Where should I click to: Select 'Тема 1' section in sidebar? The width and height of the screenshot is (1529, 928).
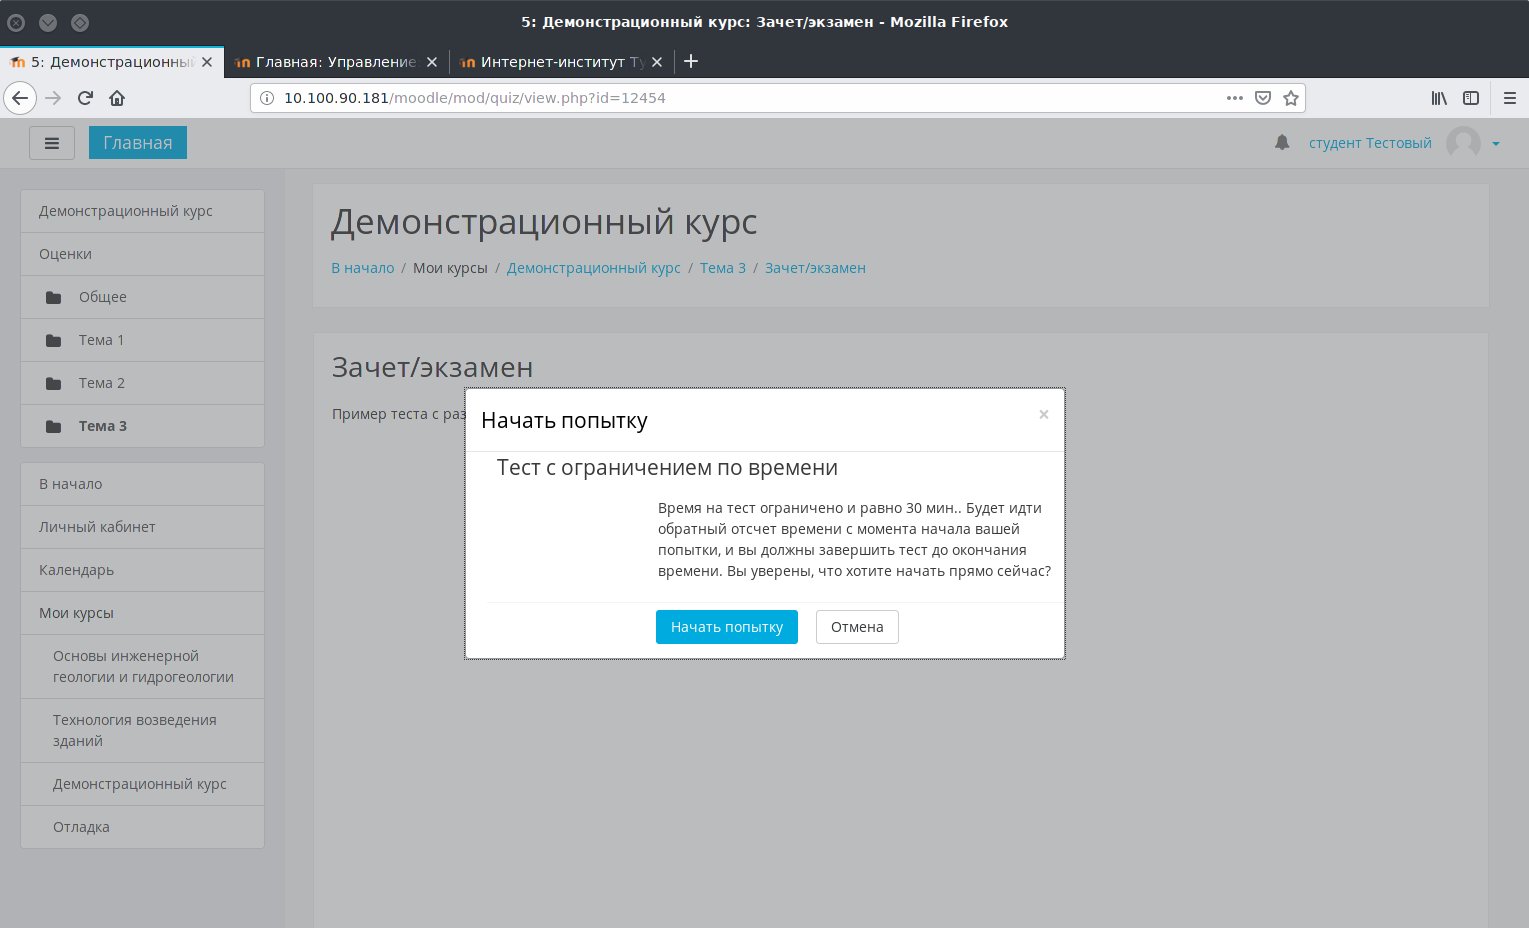point(142,340)
